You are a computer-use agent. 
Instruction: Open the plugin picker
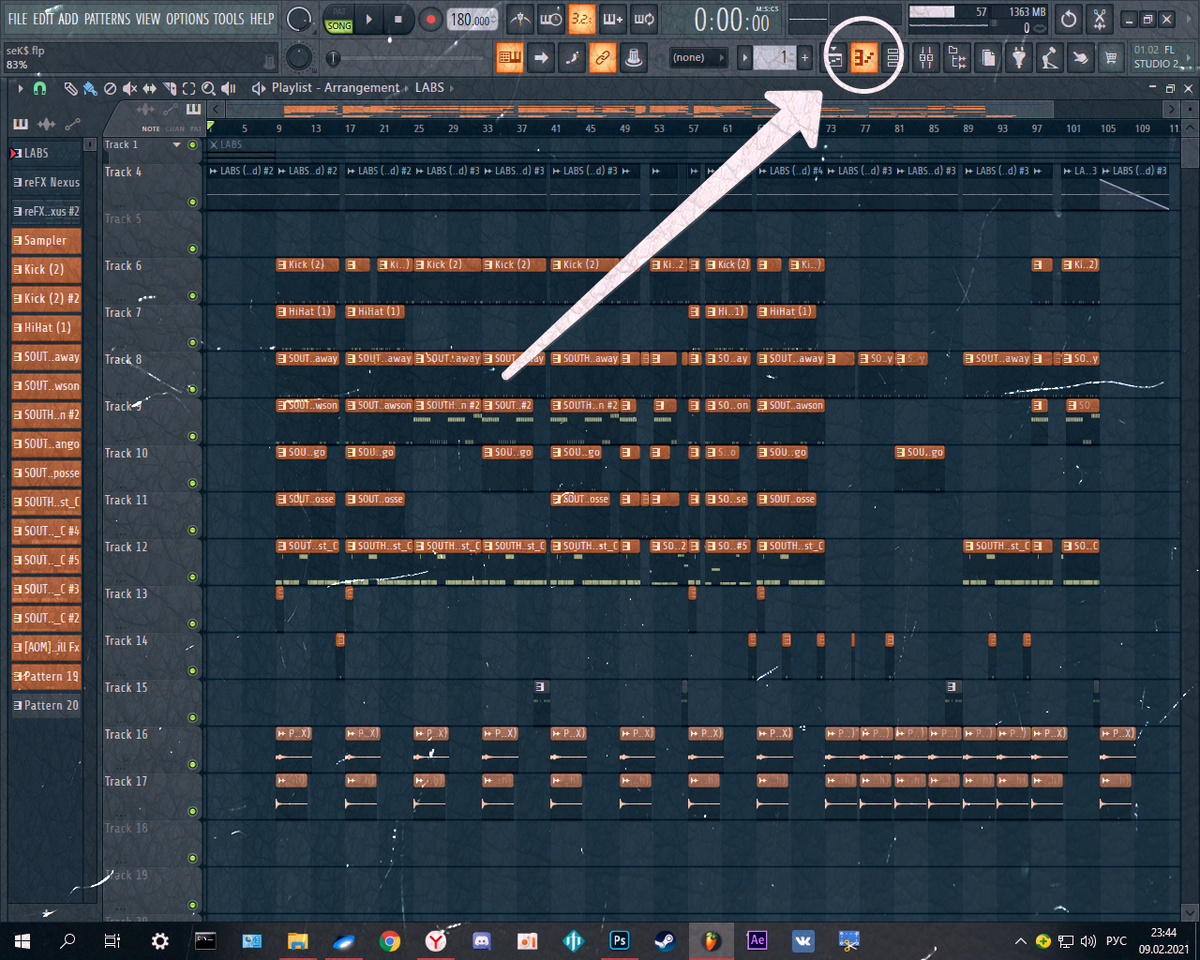[x=1019, y=59]
